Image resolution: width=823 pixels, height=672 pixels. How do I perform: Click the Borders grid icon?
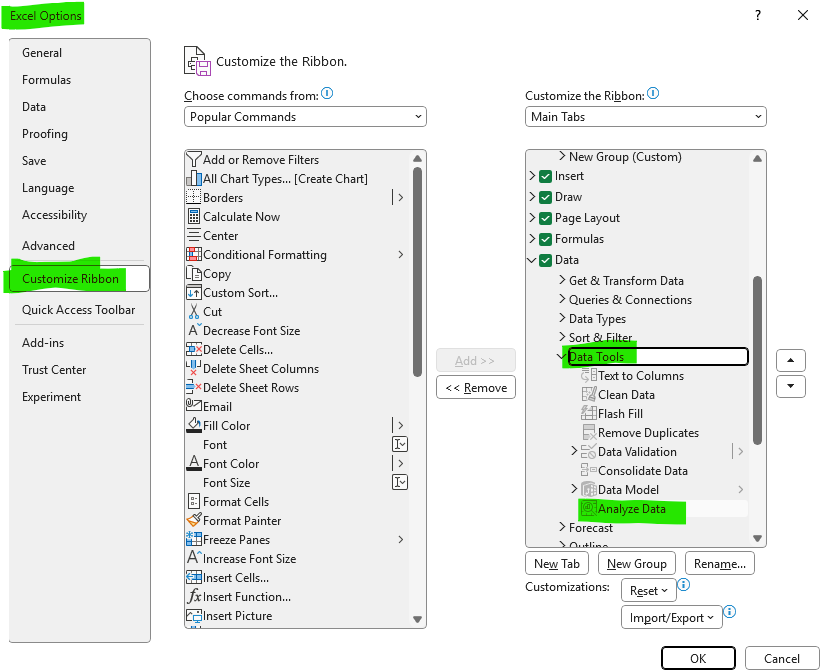(x=194, y=197)
